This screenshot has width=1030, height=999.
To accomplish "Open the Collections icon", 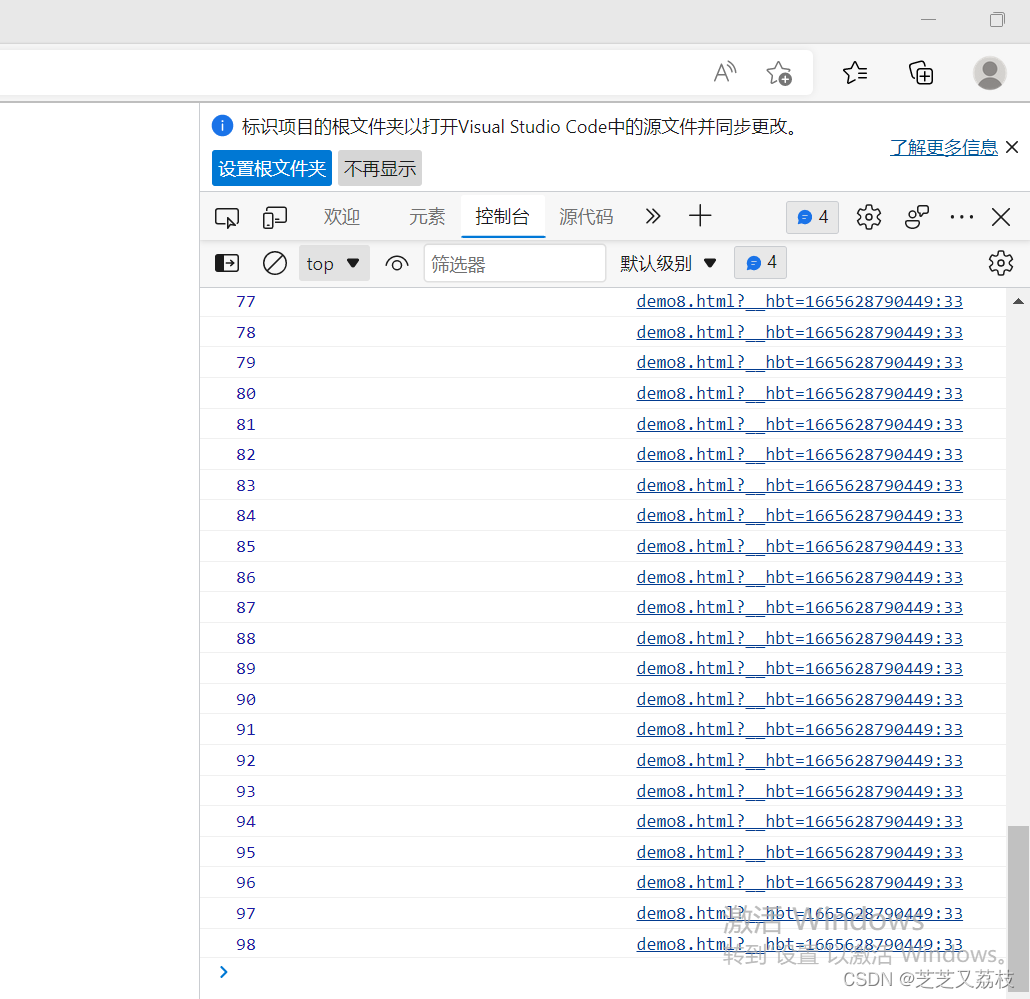I will [921, 72].
